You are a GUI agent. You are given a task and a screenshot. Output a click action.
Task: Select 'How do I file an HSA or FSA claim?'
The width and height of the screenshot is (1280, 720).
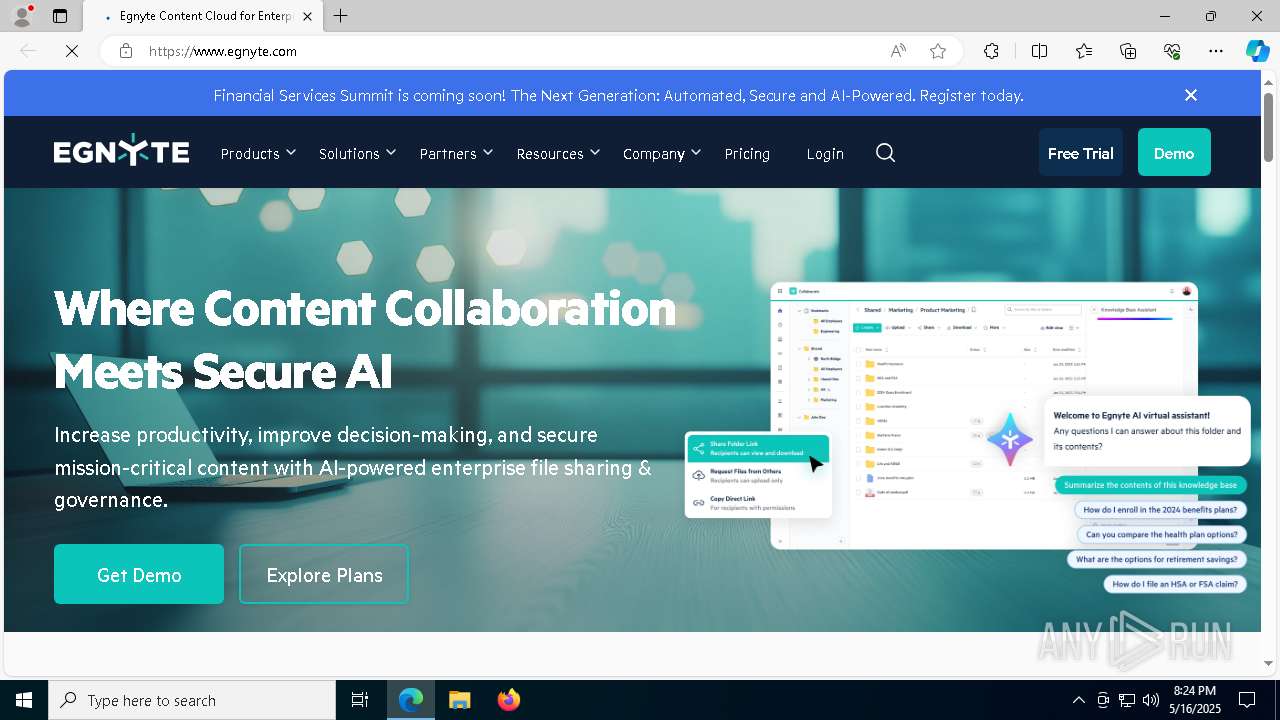[x=1175, y=584]
